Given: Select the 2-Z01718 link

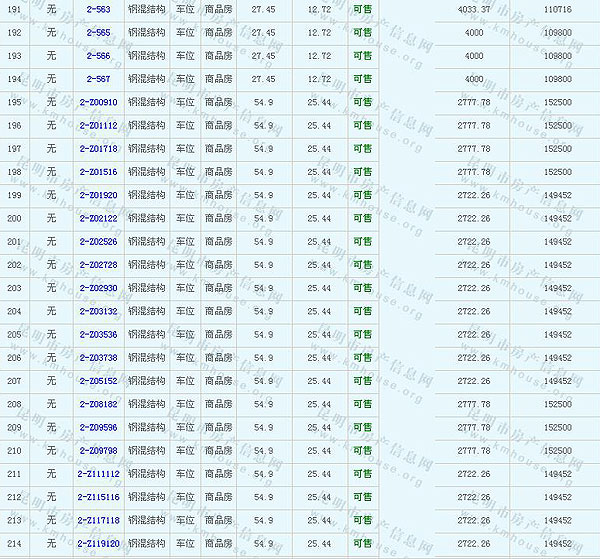Looking at the screenshot, I should [98, 148].
